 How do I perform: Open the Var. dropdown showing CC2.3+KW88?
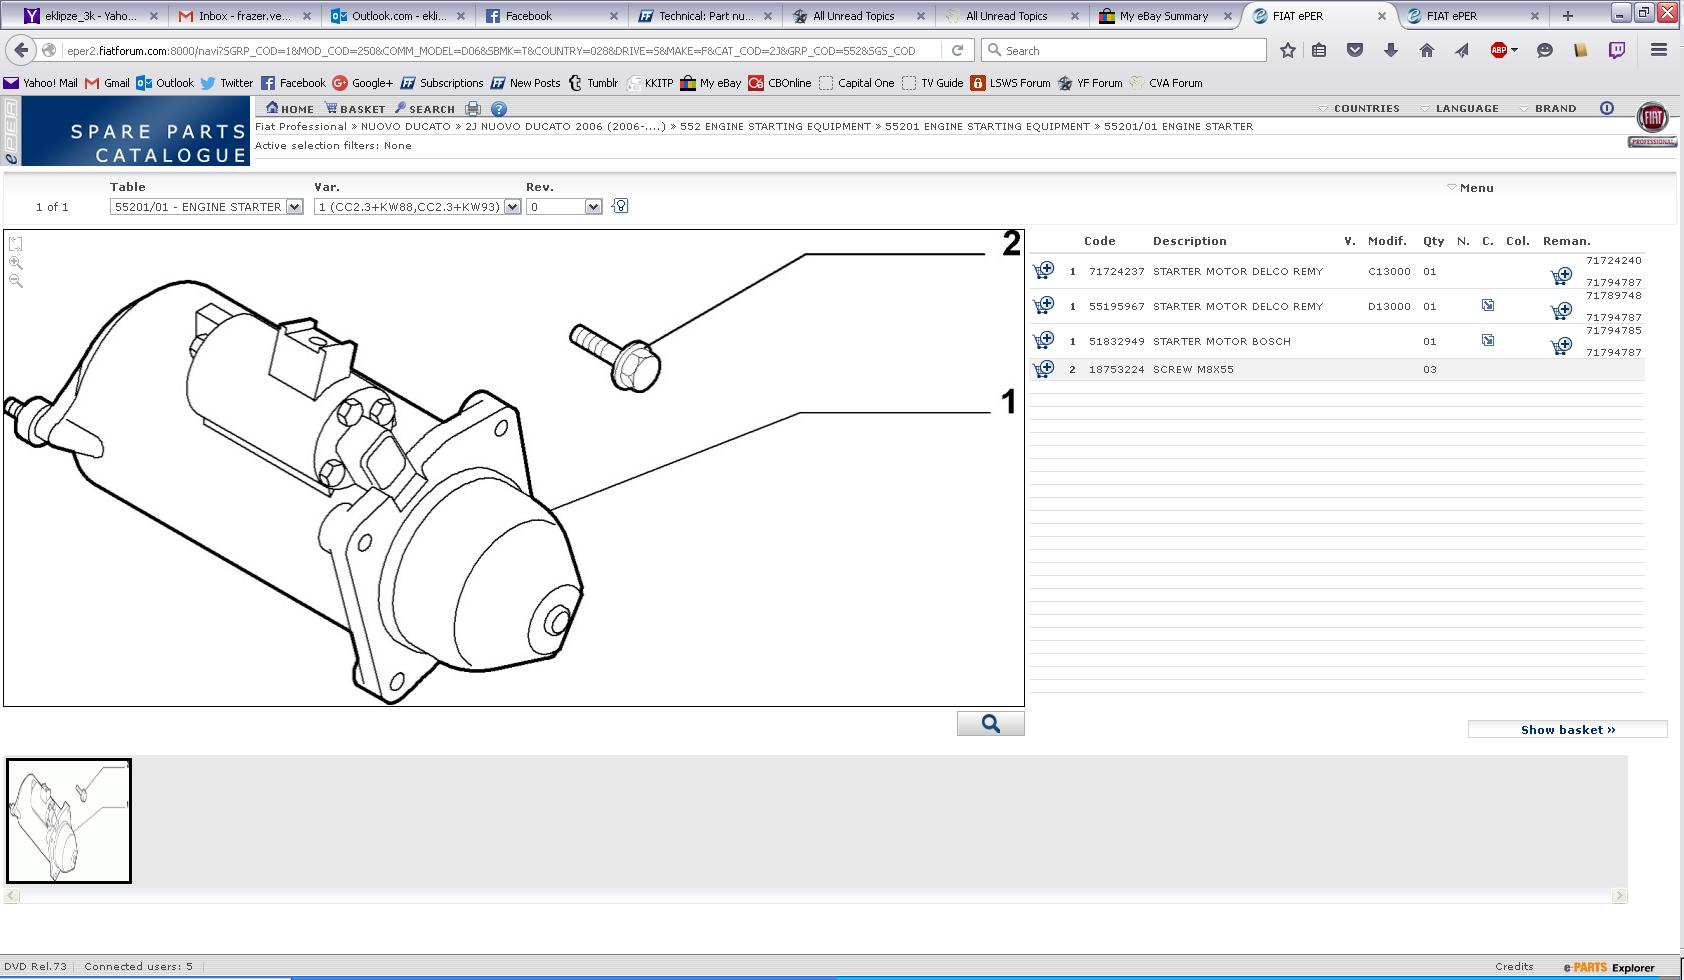click(x=417, y=206)
